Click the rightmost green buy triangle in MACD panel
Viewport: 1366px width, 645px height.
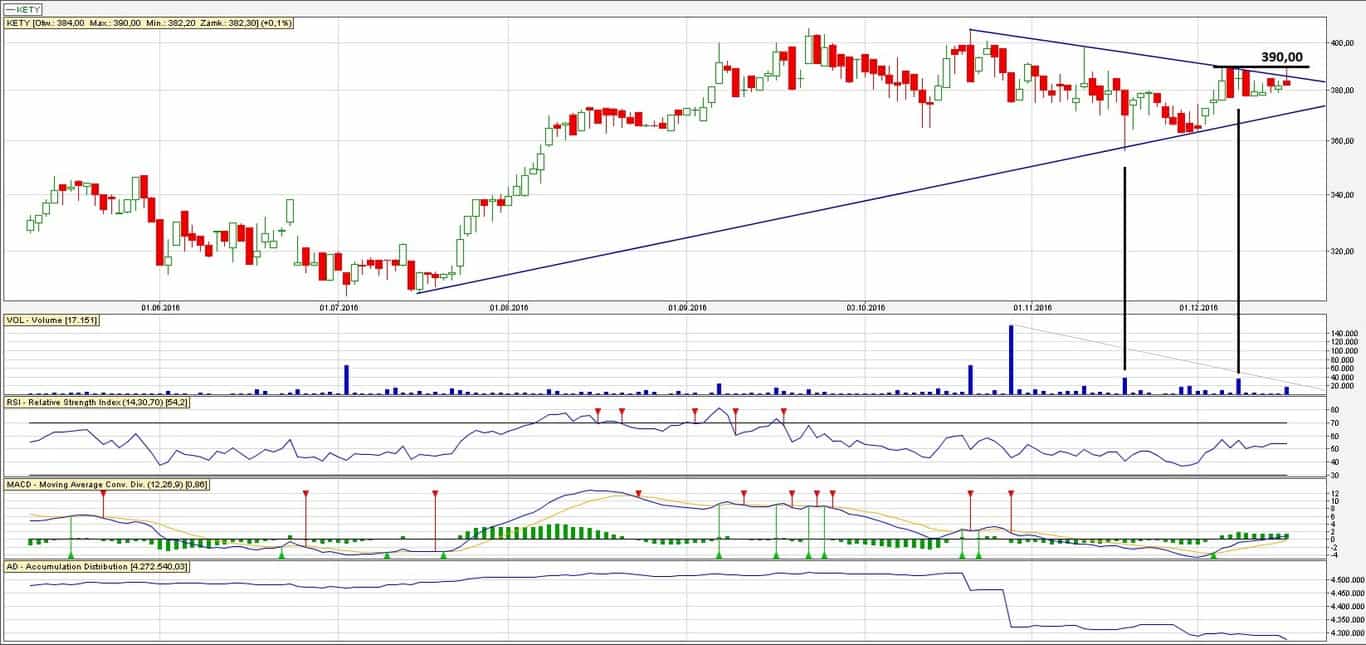(x=1213, y=554)
